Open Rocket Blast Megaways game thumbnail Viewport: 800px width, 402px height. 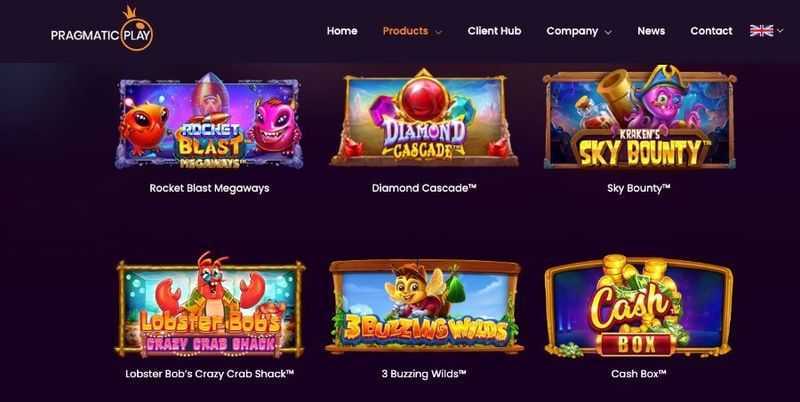coord(209,121)
